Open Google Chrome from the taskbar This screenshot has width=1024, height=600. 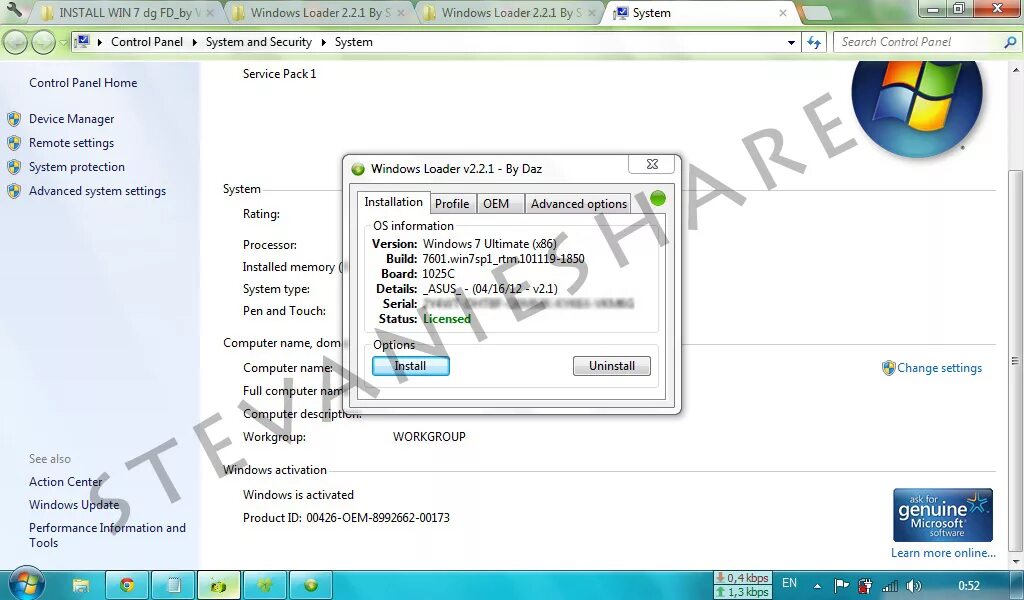pos(127,585)
